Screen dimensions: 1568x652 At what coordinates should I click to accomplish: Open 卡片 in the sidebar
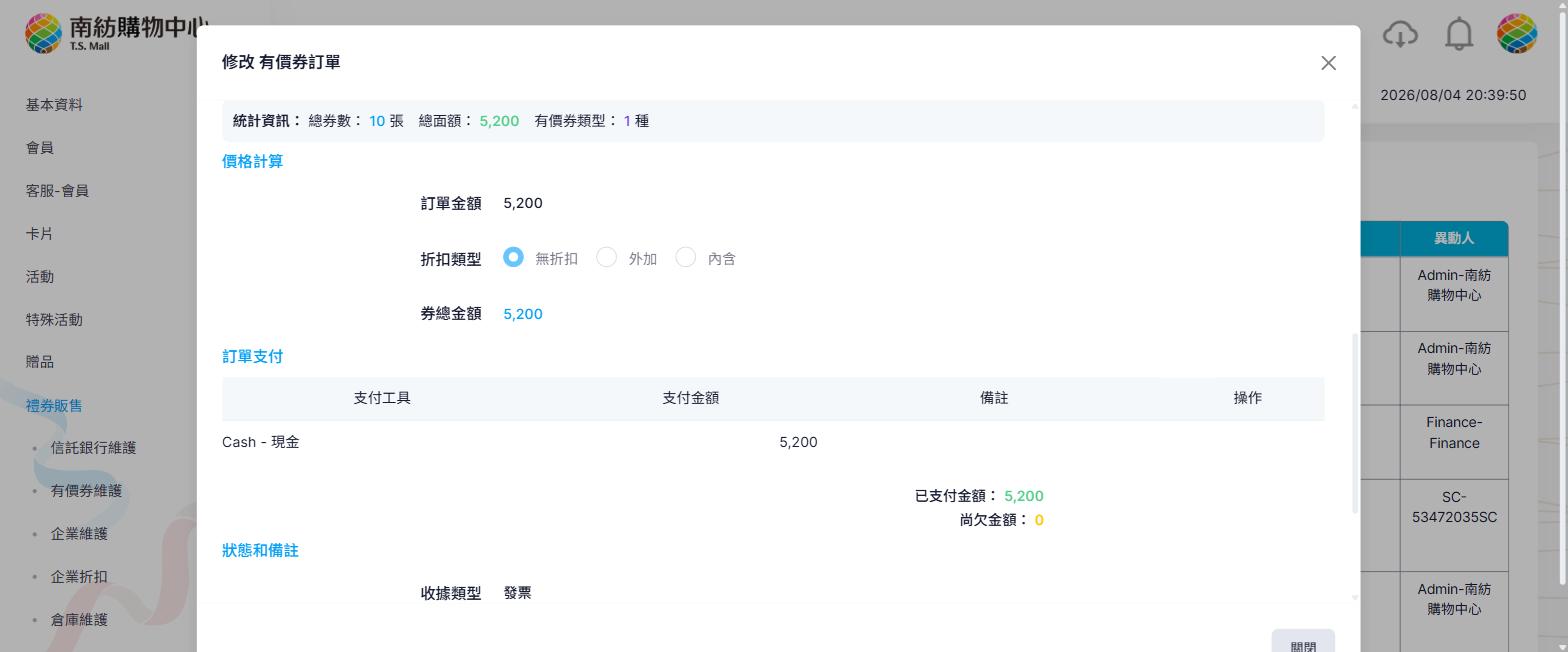click(40, 234)
